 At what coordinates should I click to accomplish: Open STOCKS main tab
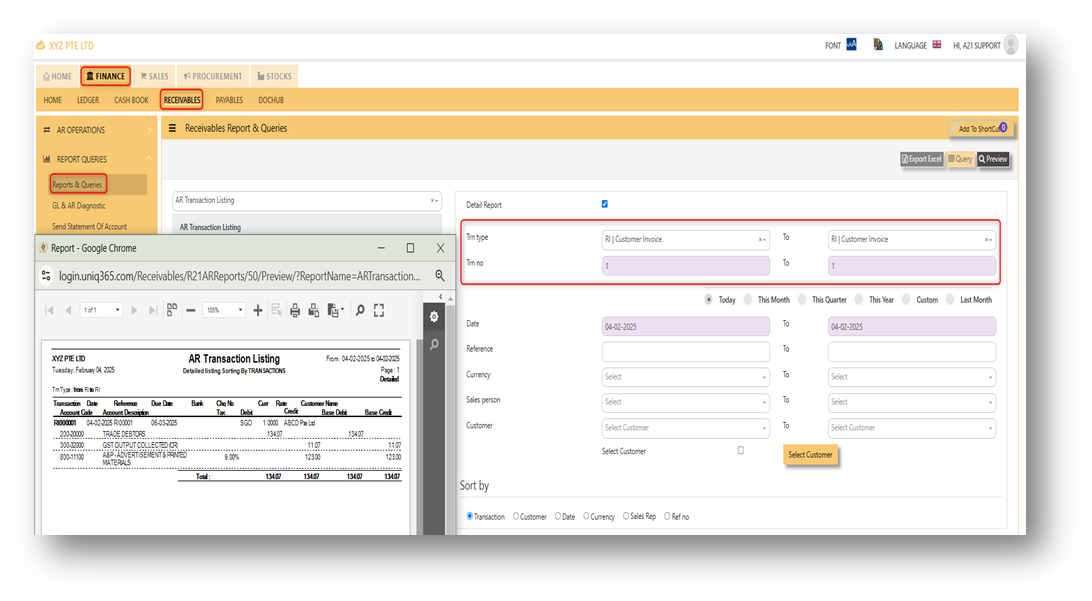[x=274, y=76]
